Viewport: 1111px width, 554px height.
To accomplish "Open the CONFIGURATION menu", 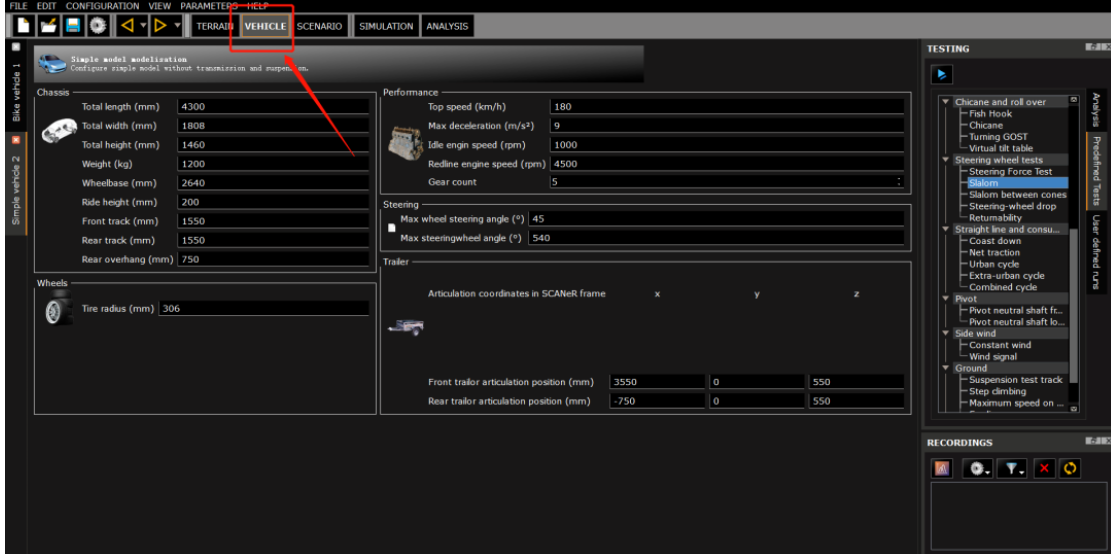I will pyautogui.click(x=102, y=6).
